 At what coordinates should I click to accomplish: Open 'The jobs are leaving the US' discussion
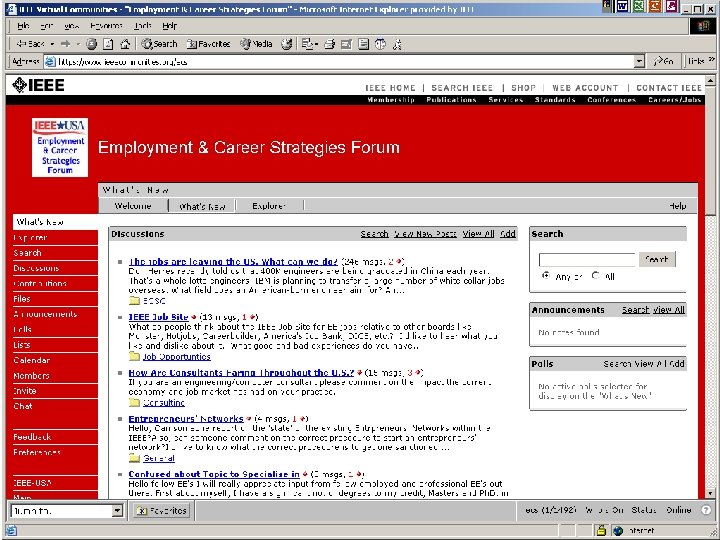(x=233, y=262)
